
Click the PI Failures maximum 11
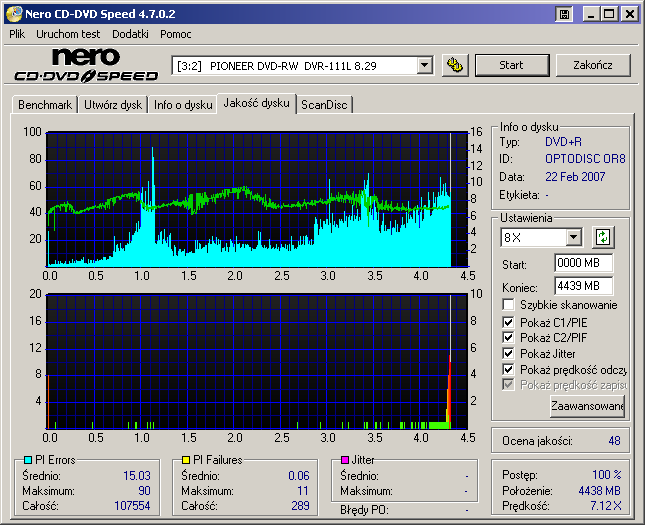tap(303, 491)
